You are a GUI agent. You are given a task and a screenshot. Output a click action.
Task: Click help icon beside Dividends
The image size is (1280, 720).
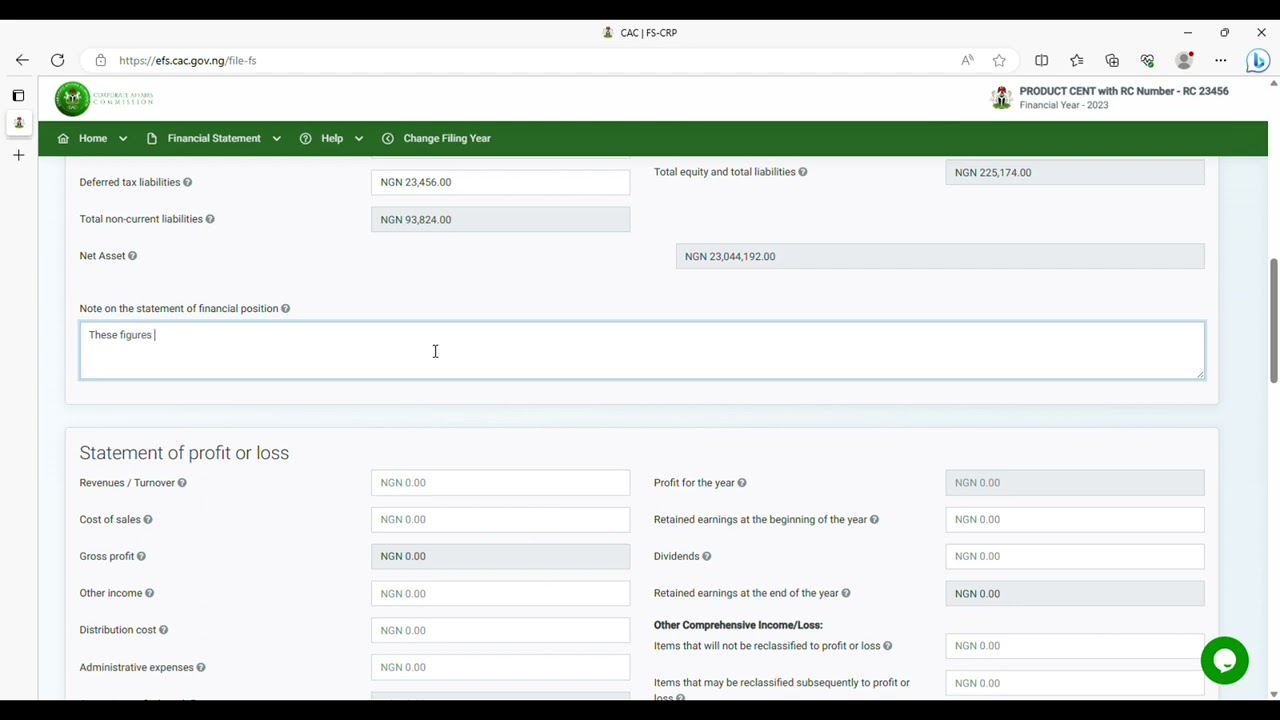click(x=707, y=556)
